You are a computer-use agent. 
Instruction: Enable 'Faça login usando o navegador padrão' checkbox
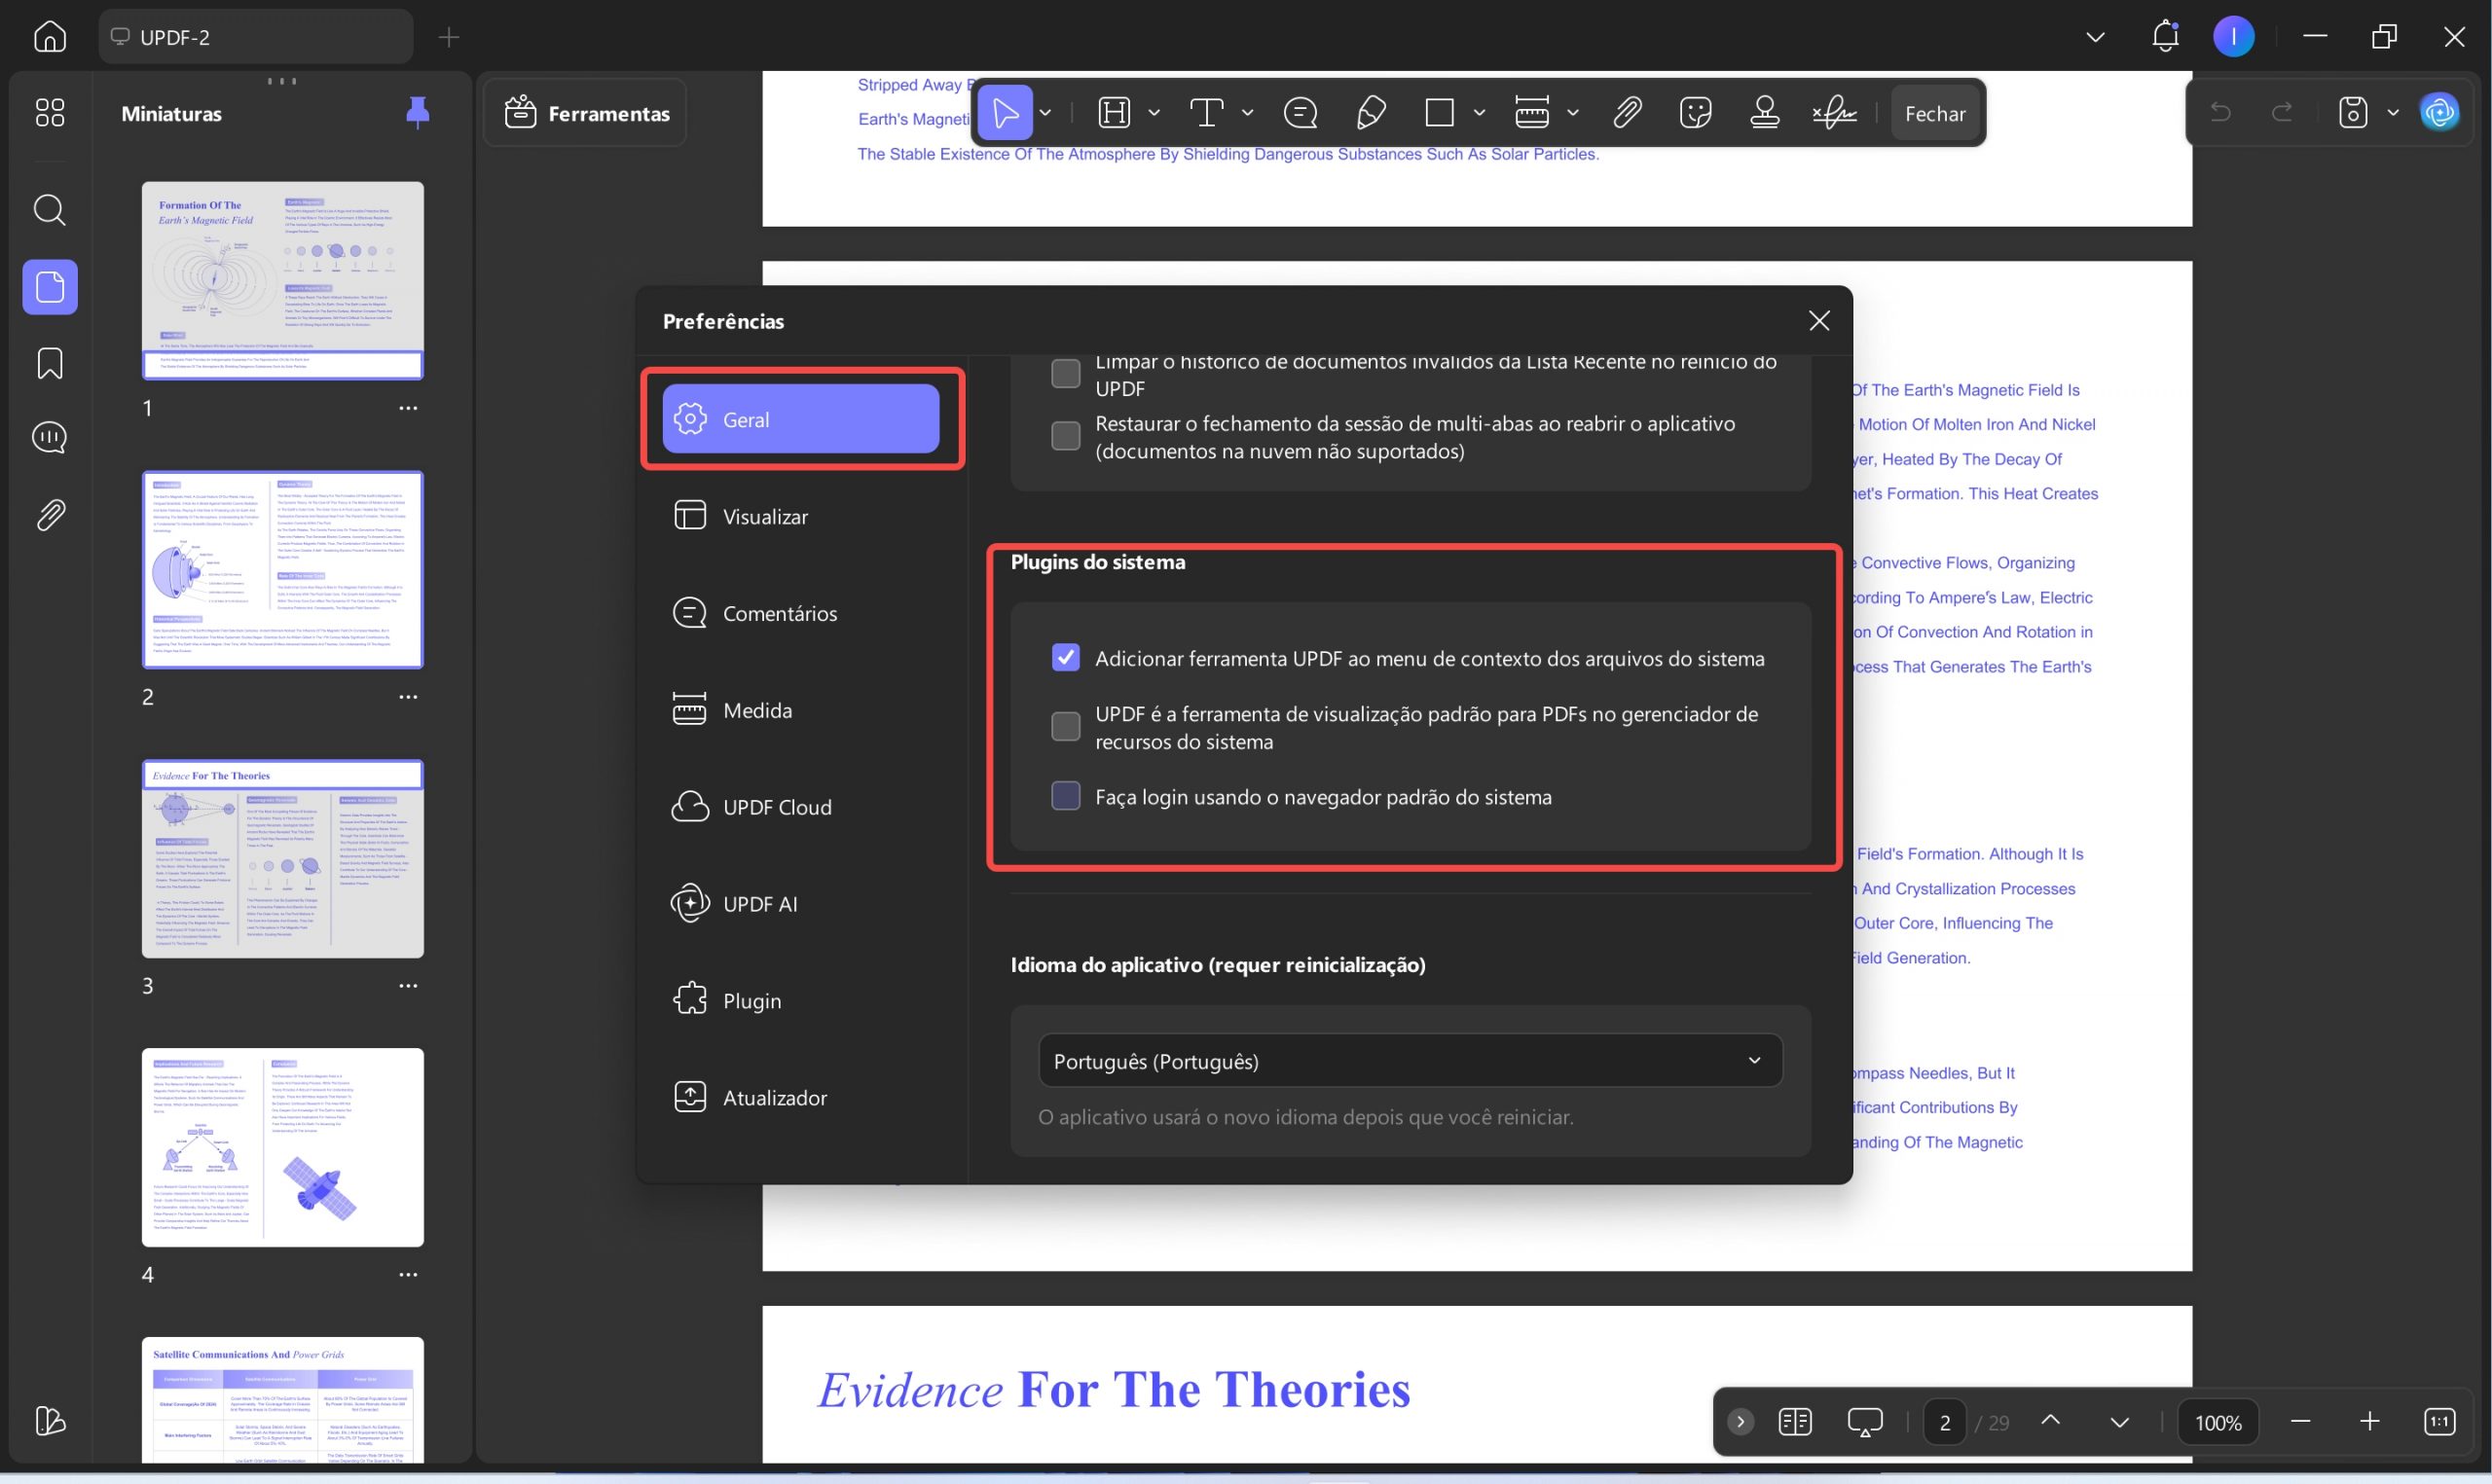(x=1066, y=796)
